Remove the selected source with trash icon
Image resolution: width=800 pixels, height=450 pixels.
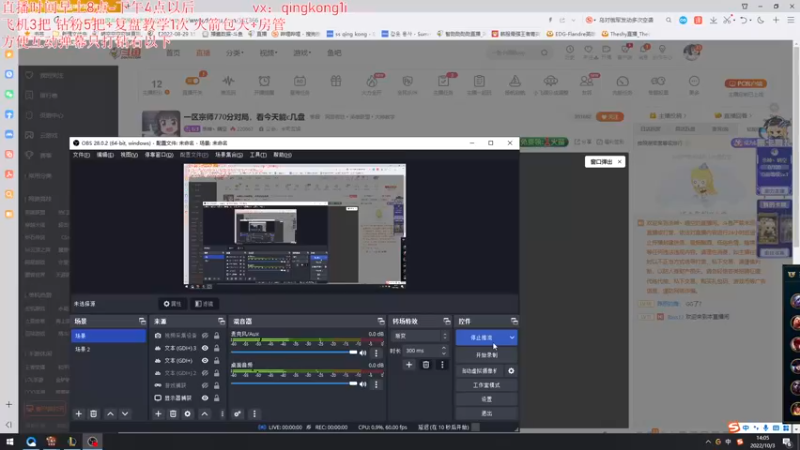pos(173,414)
